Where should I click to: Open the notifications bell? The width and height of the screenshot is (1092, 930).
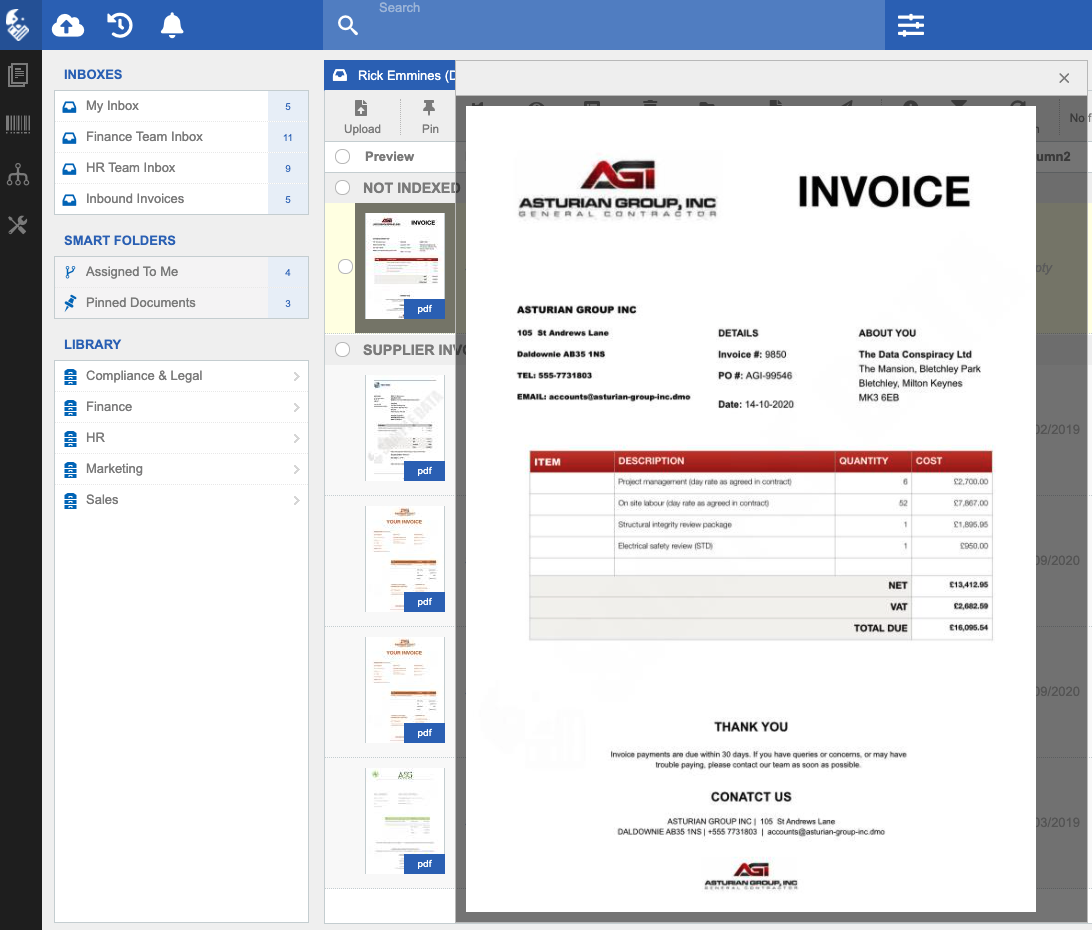[172, 26]
